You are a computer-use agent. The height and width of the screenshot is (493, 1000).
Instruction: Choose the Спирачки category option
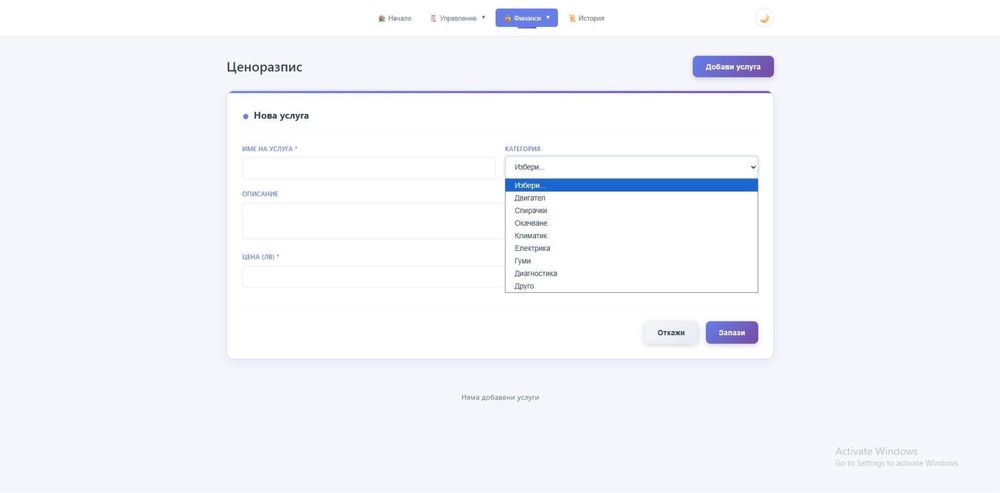point(531,211)
